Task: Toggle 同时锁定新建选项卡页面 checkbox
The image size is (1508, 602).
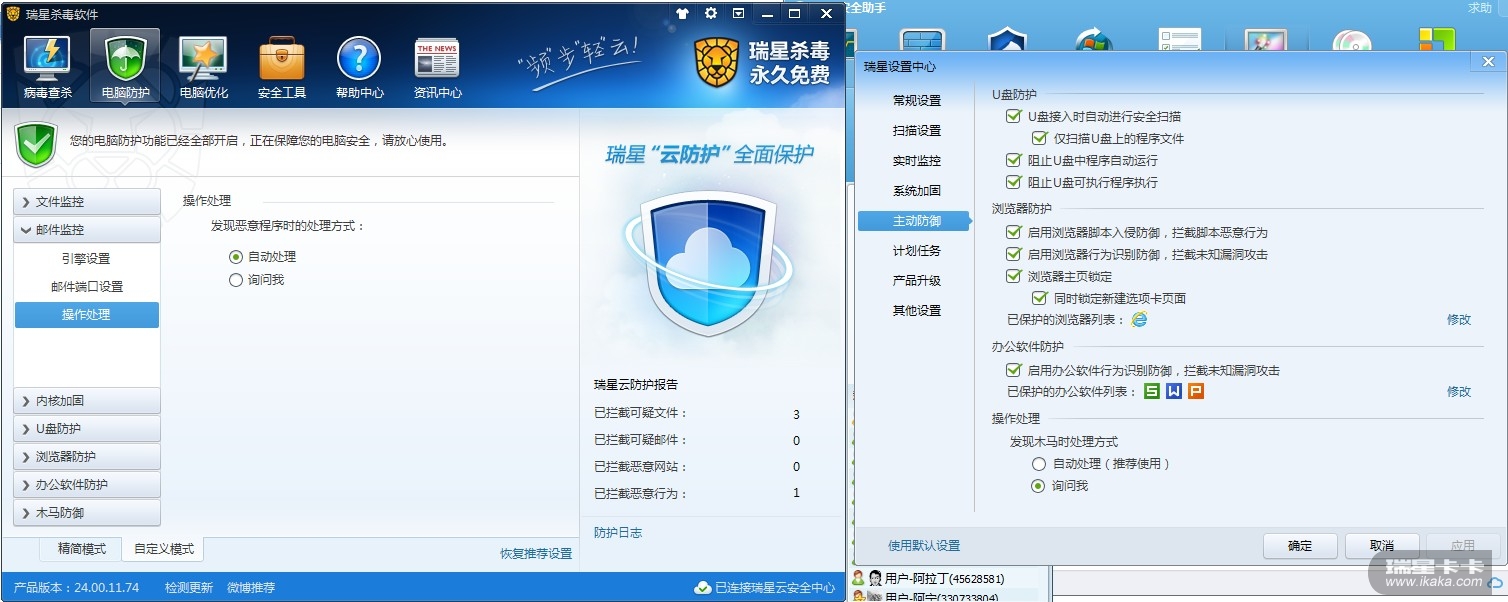Action: [1039, 298]
